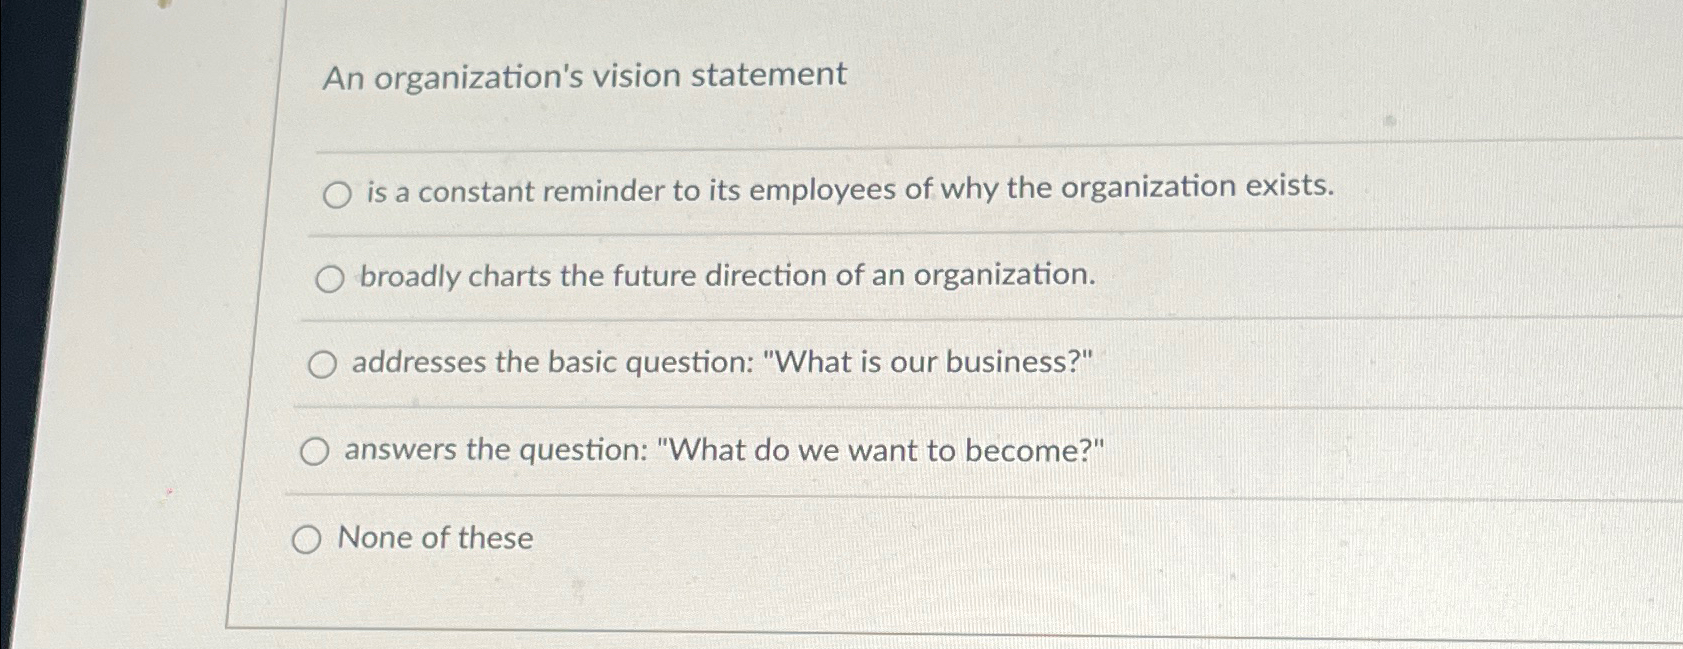Click the empty radio circle beside the third option
Image resolution: width=1683 pixels, height=649 pixels.
point(322,366)
